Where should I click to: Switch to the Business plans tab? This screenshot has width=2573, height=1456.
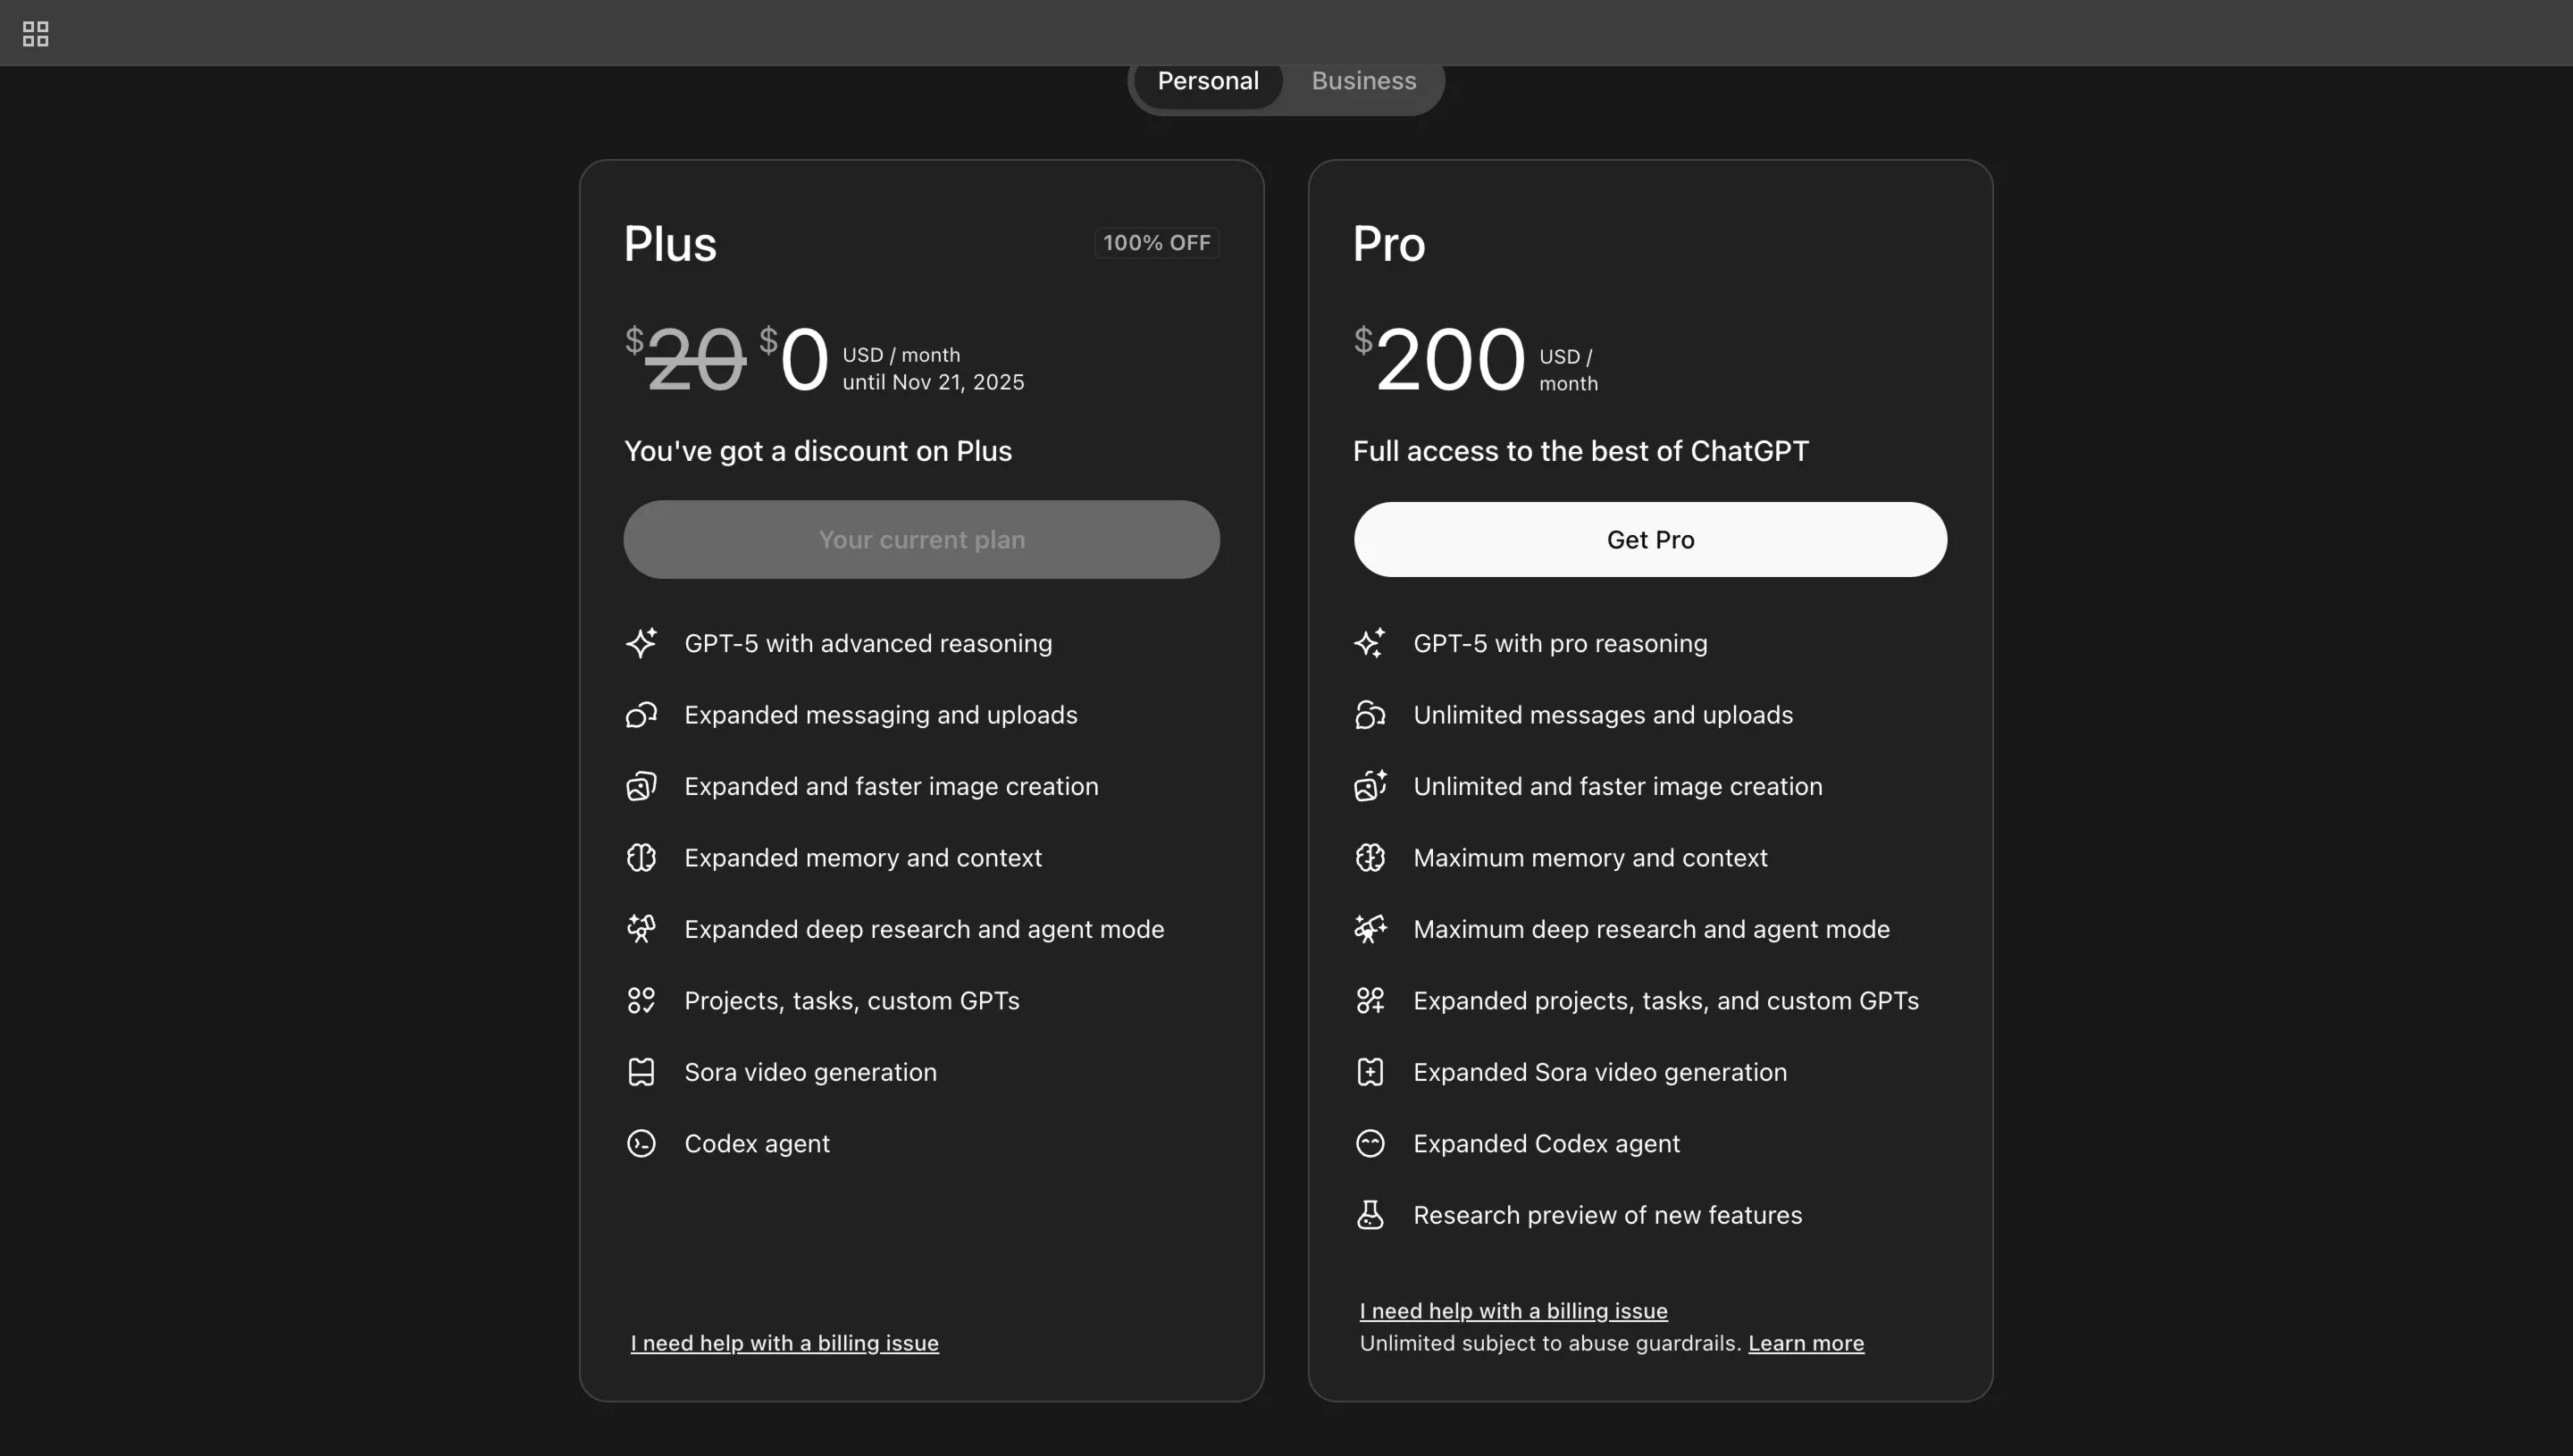coord(1364,81)
